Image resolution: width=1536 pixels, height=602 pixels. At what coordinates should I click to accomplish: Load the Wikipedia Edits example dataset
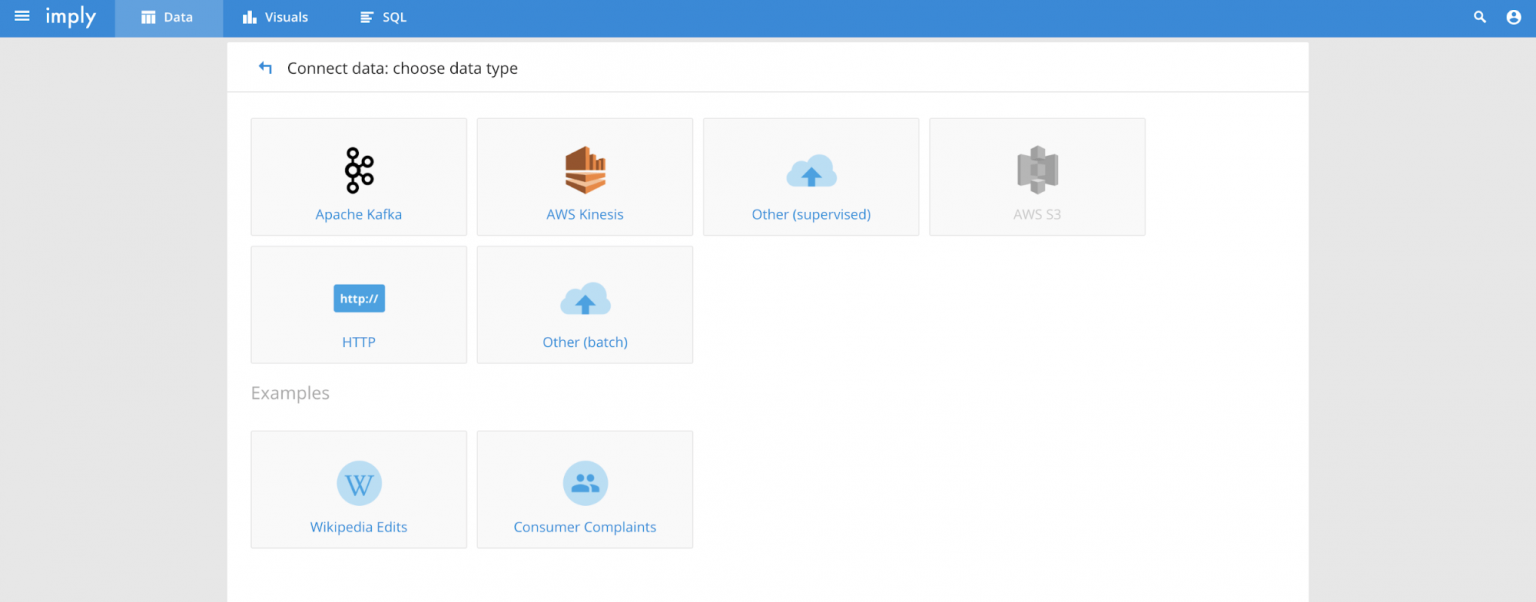click(x=358, y=489)
